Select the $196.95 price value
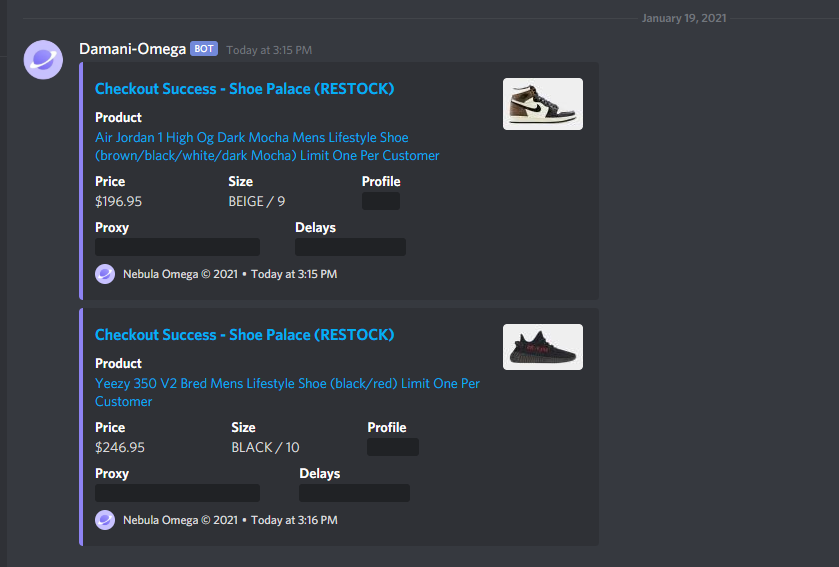The width and height of the screenshot is (839, 567). tap(118, 201)
